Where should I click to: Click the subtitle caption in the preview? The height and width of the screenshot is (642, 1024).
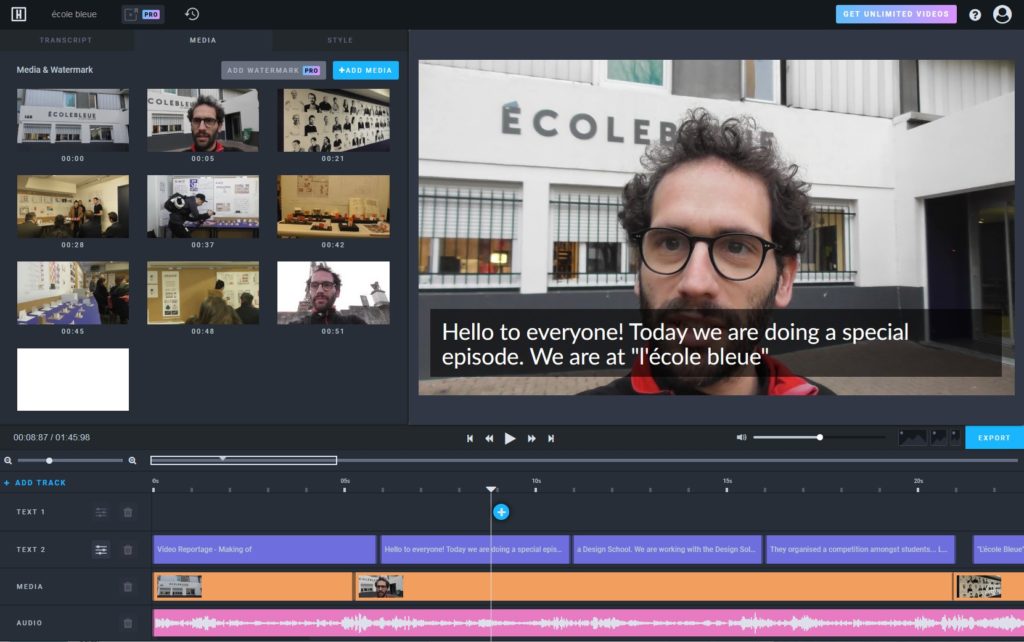coord(715,344)
